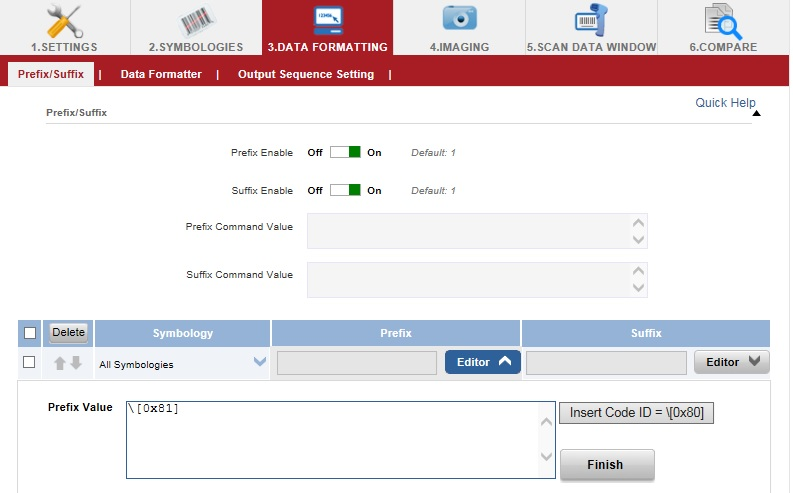Open the Imaging camera icon

pos(459,19)
